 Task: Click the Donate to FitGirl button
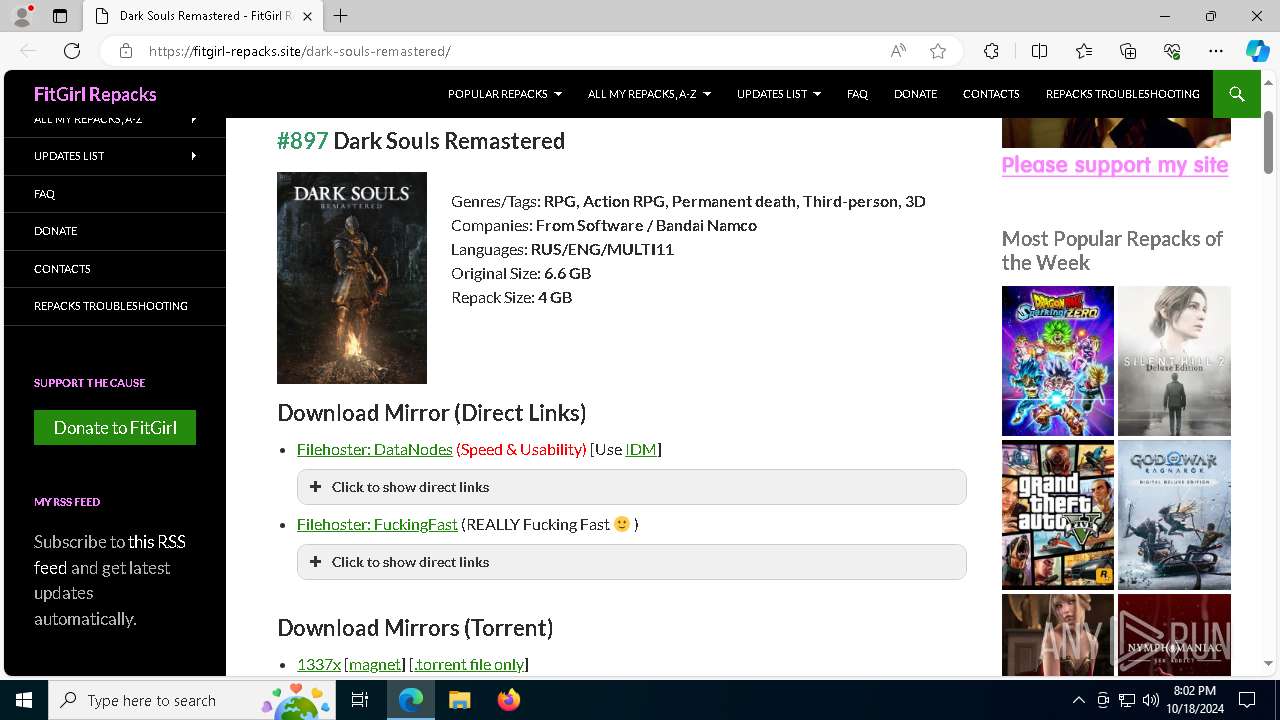pyautogui.click(x=115, y=427)
